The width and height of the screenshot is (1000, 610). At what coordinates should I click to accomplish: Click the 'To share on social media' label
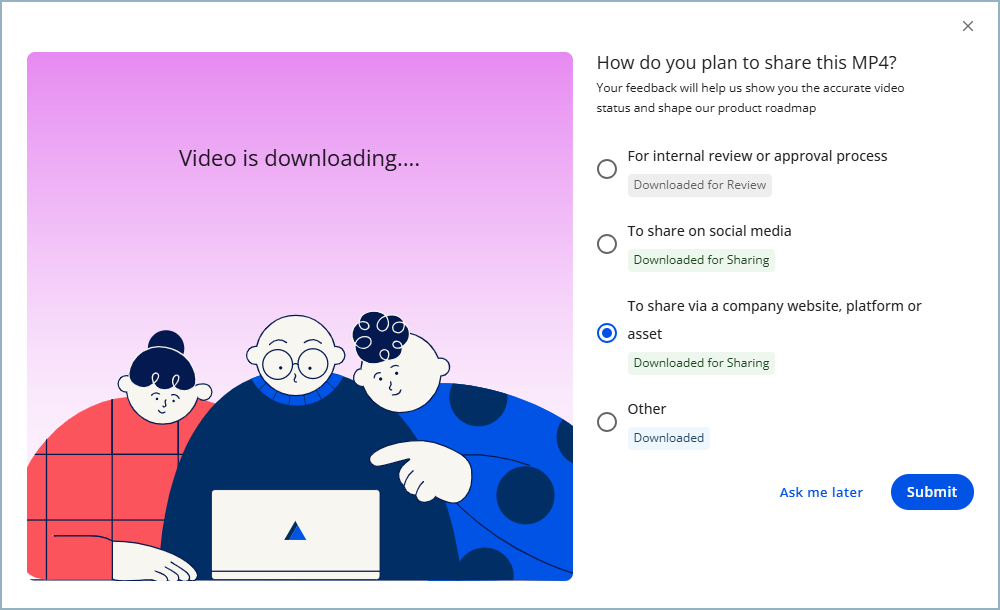click(x=709, y=231)
